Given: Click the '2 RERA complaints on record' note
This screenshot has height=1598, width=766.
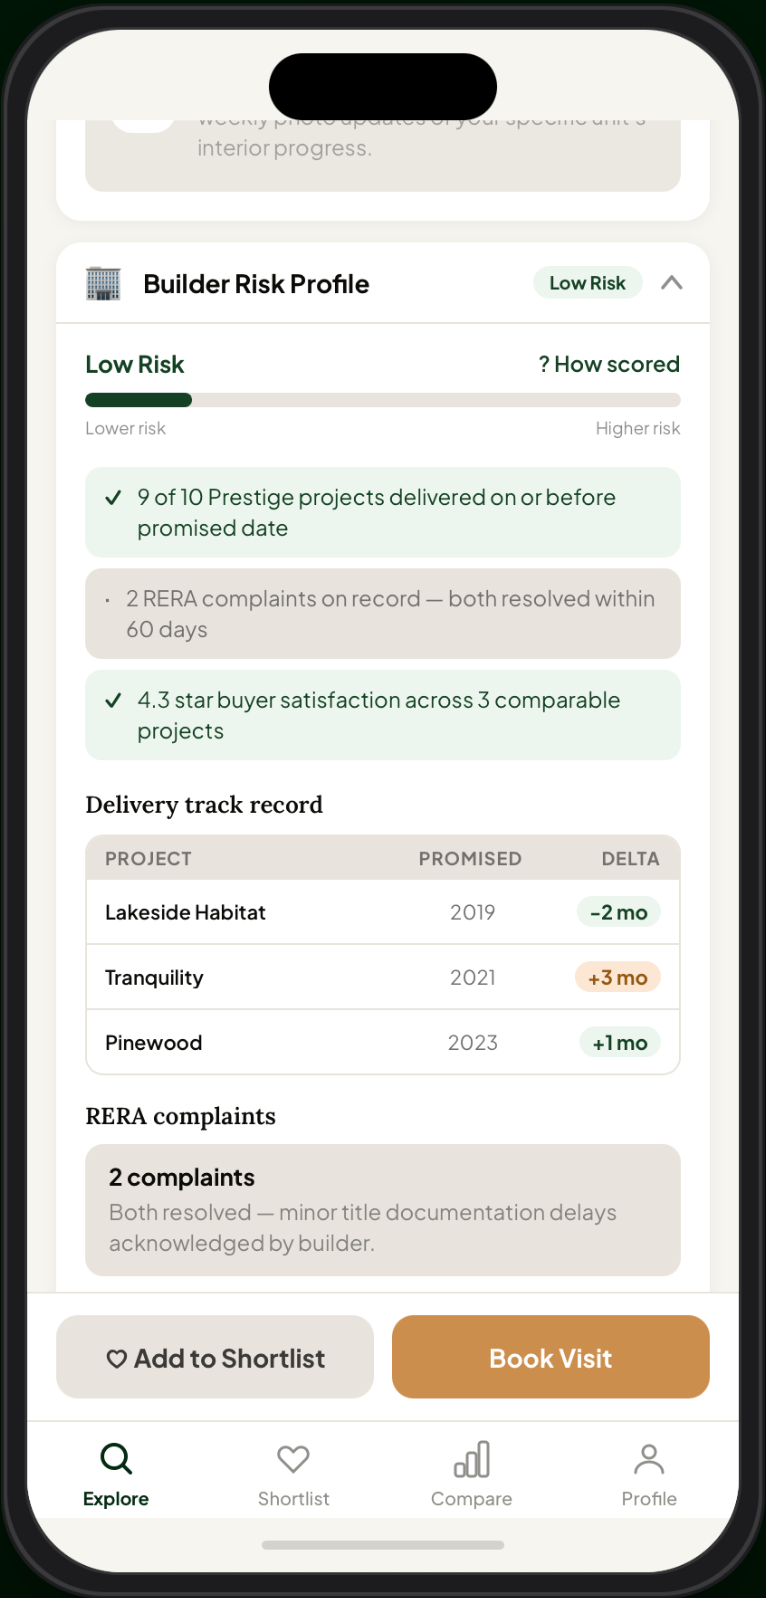Looking at the screenshot, I should (x=383, y=614).
